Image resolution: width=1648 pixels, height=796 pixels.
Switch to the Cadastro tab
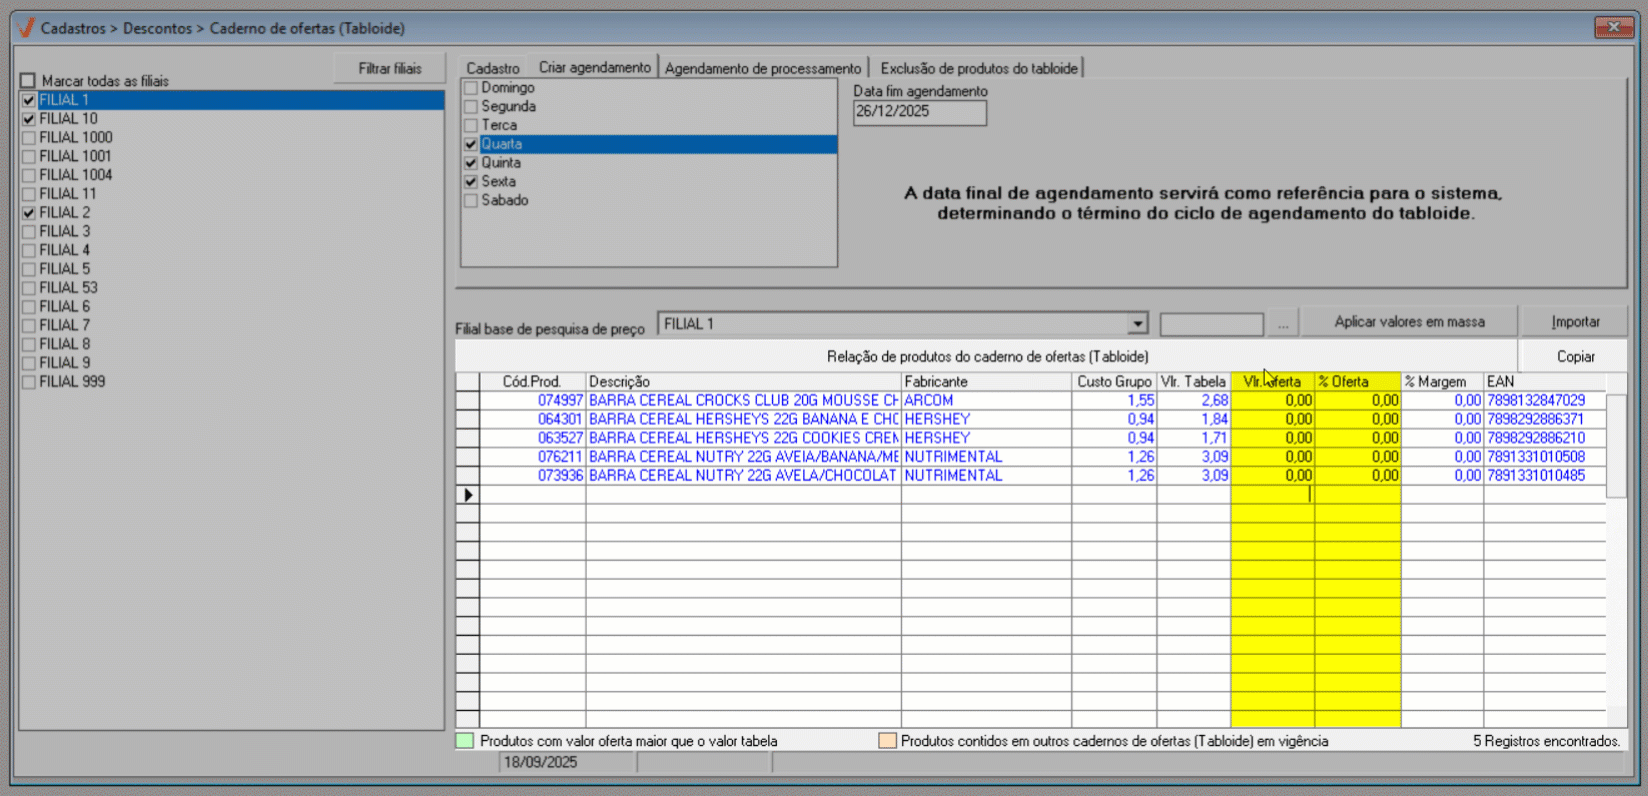tap(493, 68)
